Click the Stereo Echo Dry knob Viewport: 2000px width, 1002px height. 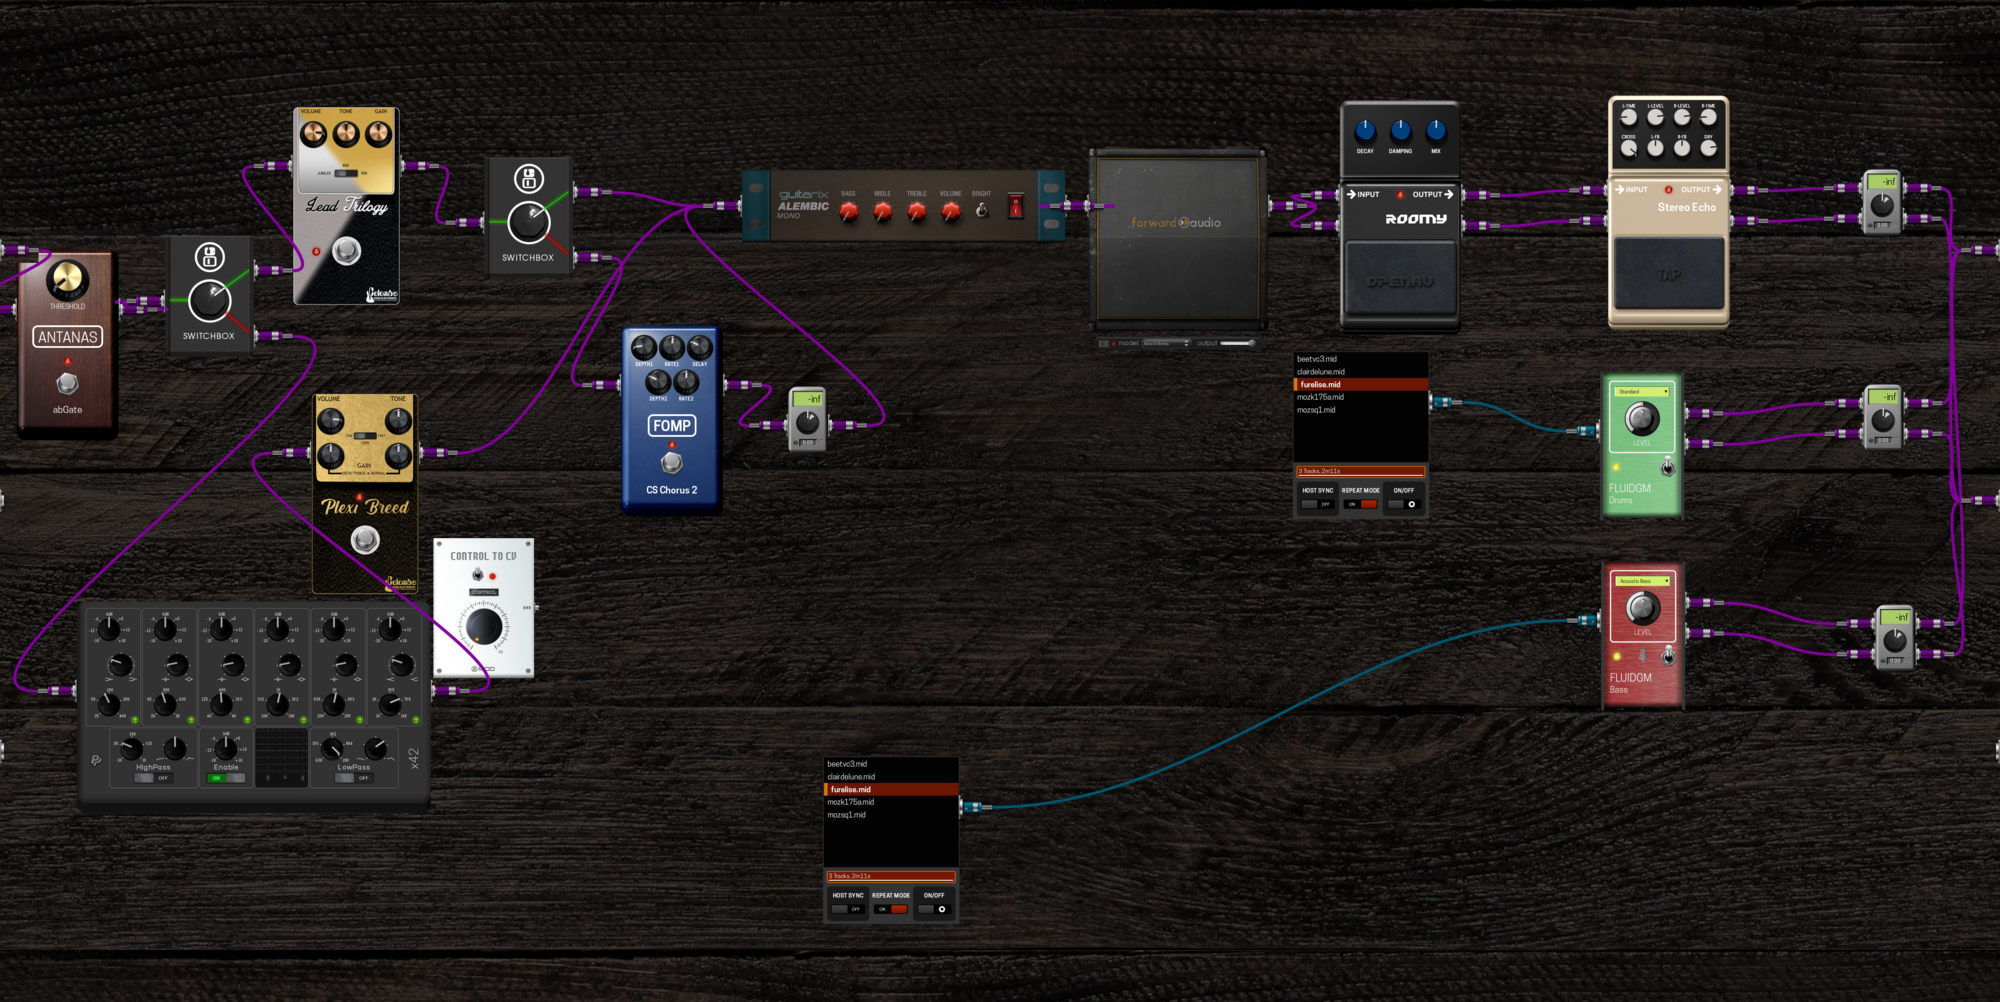coord(1709,148)
